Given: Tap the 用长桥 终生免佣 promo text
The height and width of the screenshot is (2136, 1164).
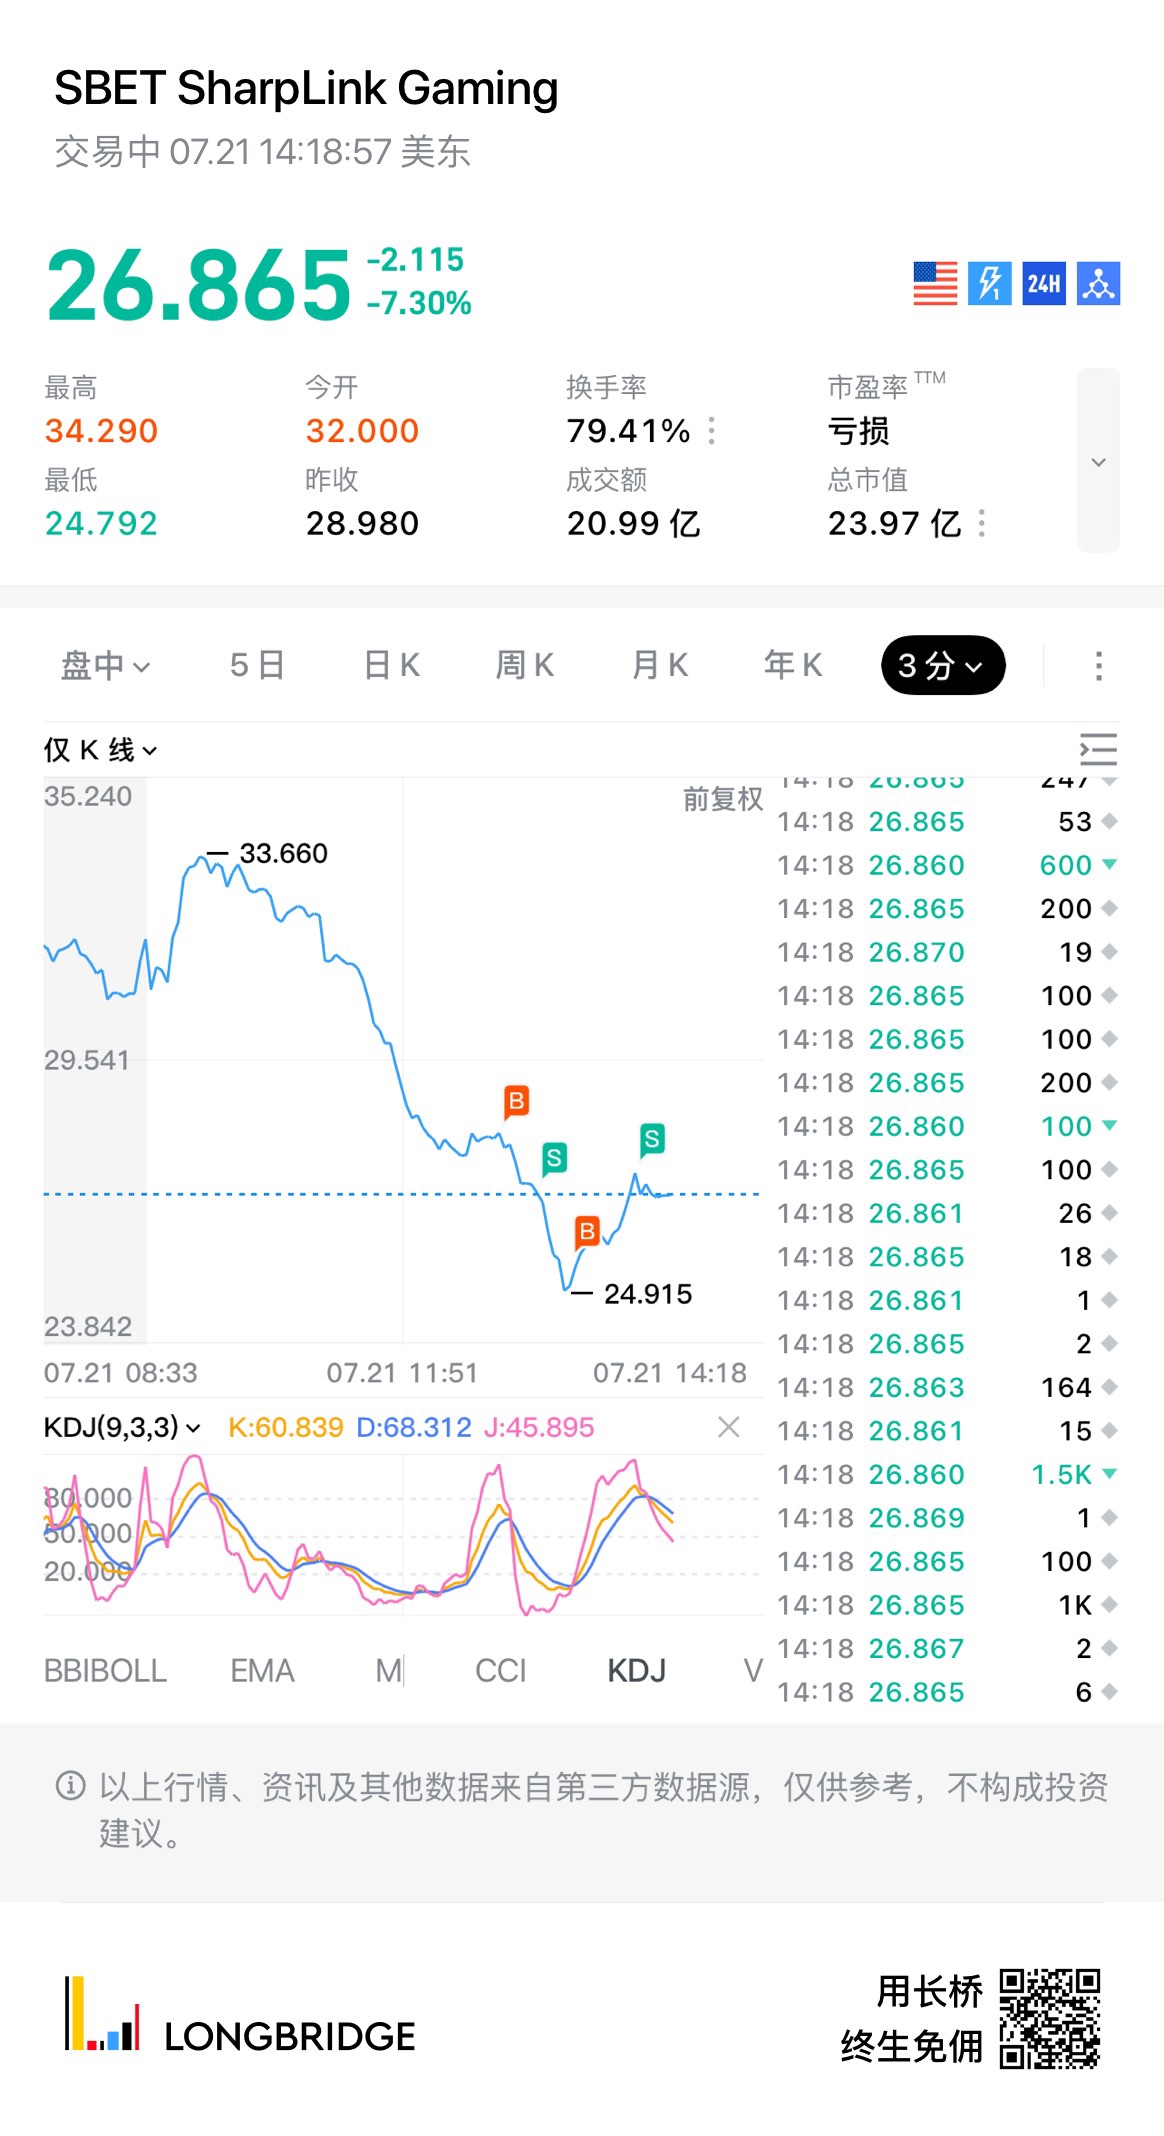Looking at the screenshot, I should (x=912, y=2019).
